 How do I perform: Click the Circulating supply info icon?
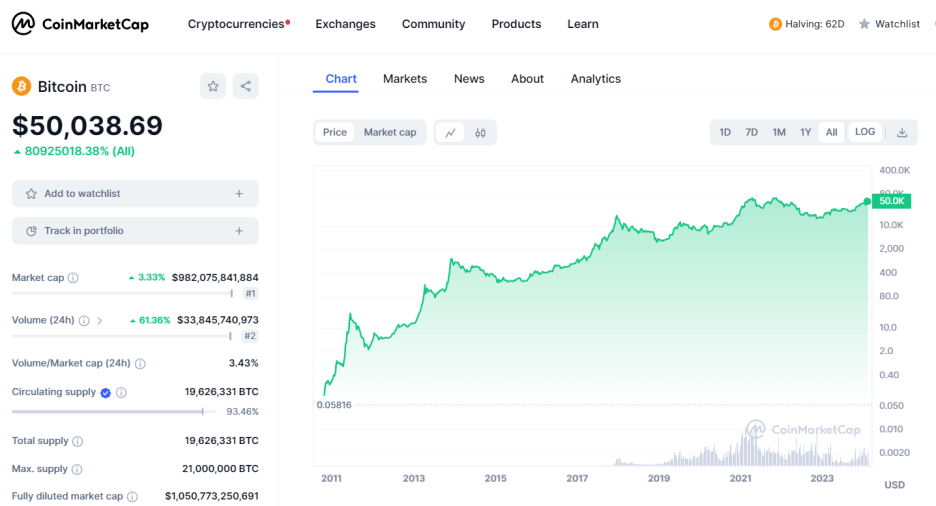[x=121, y=392]
